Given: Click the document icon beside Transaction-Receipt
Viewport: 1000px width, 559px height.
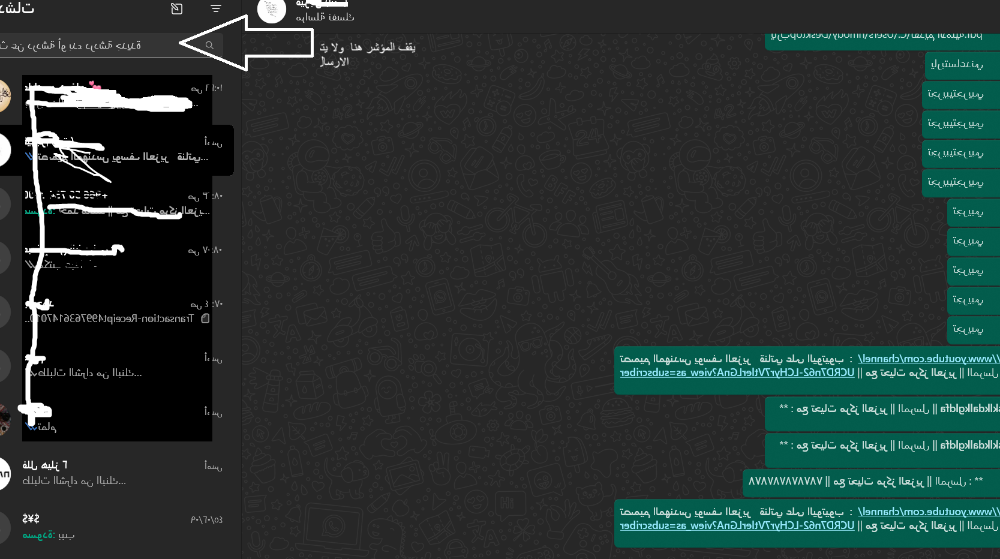Looking at the screenshot, I should click(x=205, y=318).
